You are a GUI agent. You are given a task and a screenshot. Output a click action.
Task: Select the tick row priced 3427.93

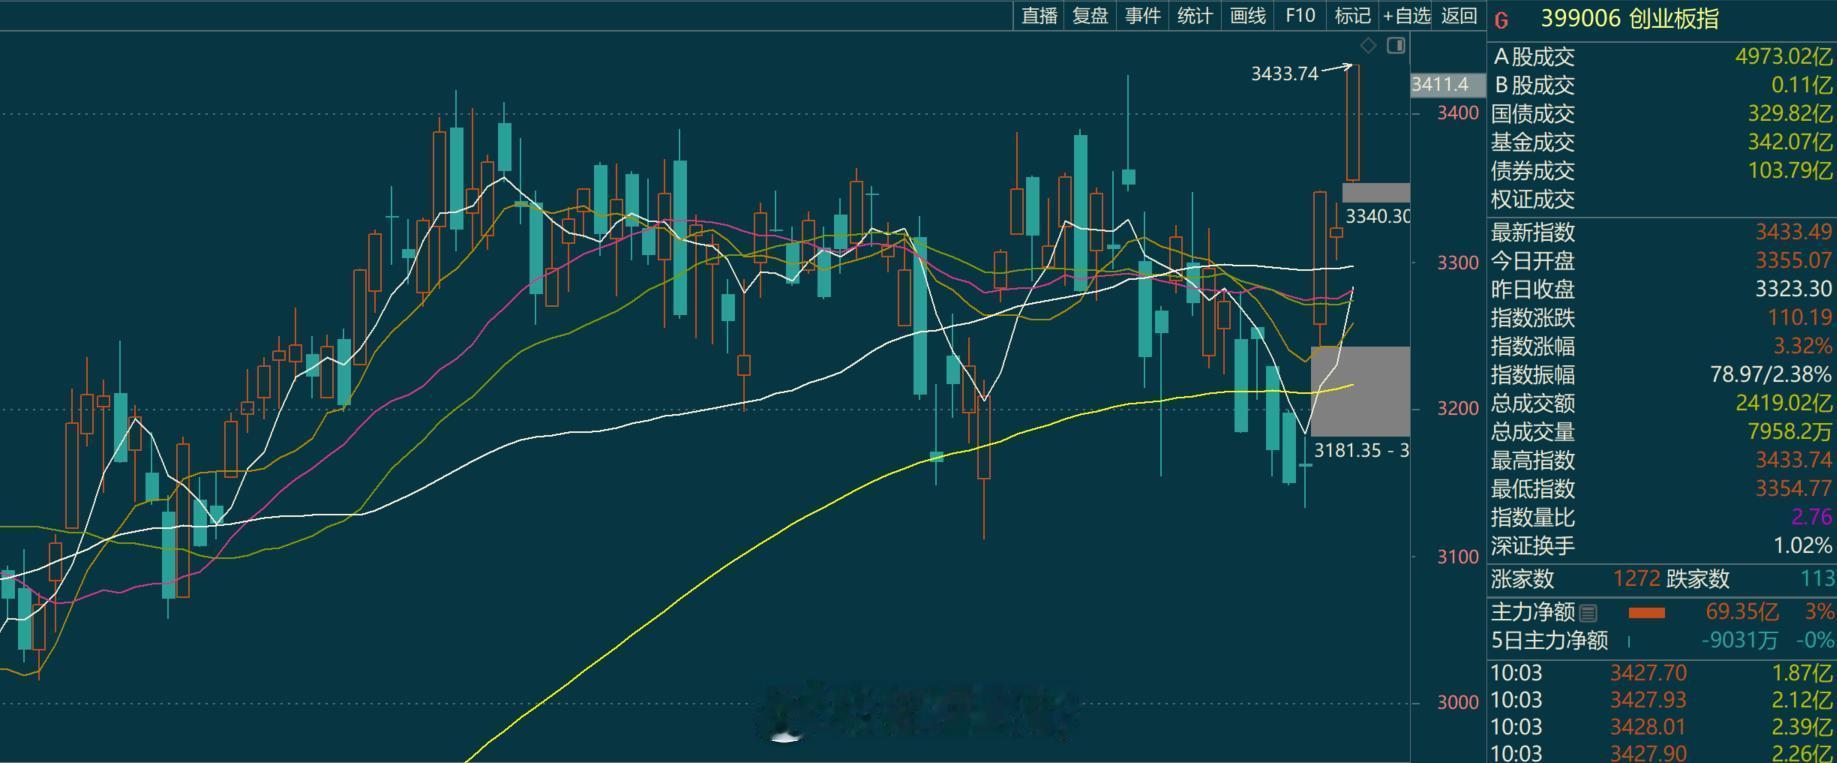[1662, 701]
